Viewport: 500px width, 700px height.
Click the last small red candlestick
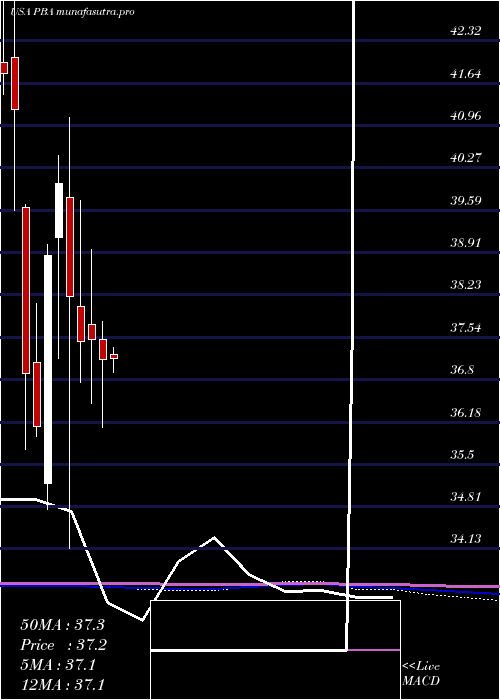point(114,356)
